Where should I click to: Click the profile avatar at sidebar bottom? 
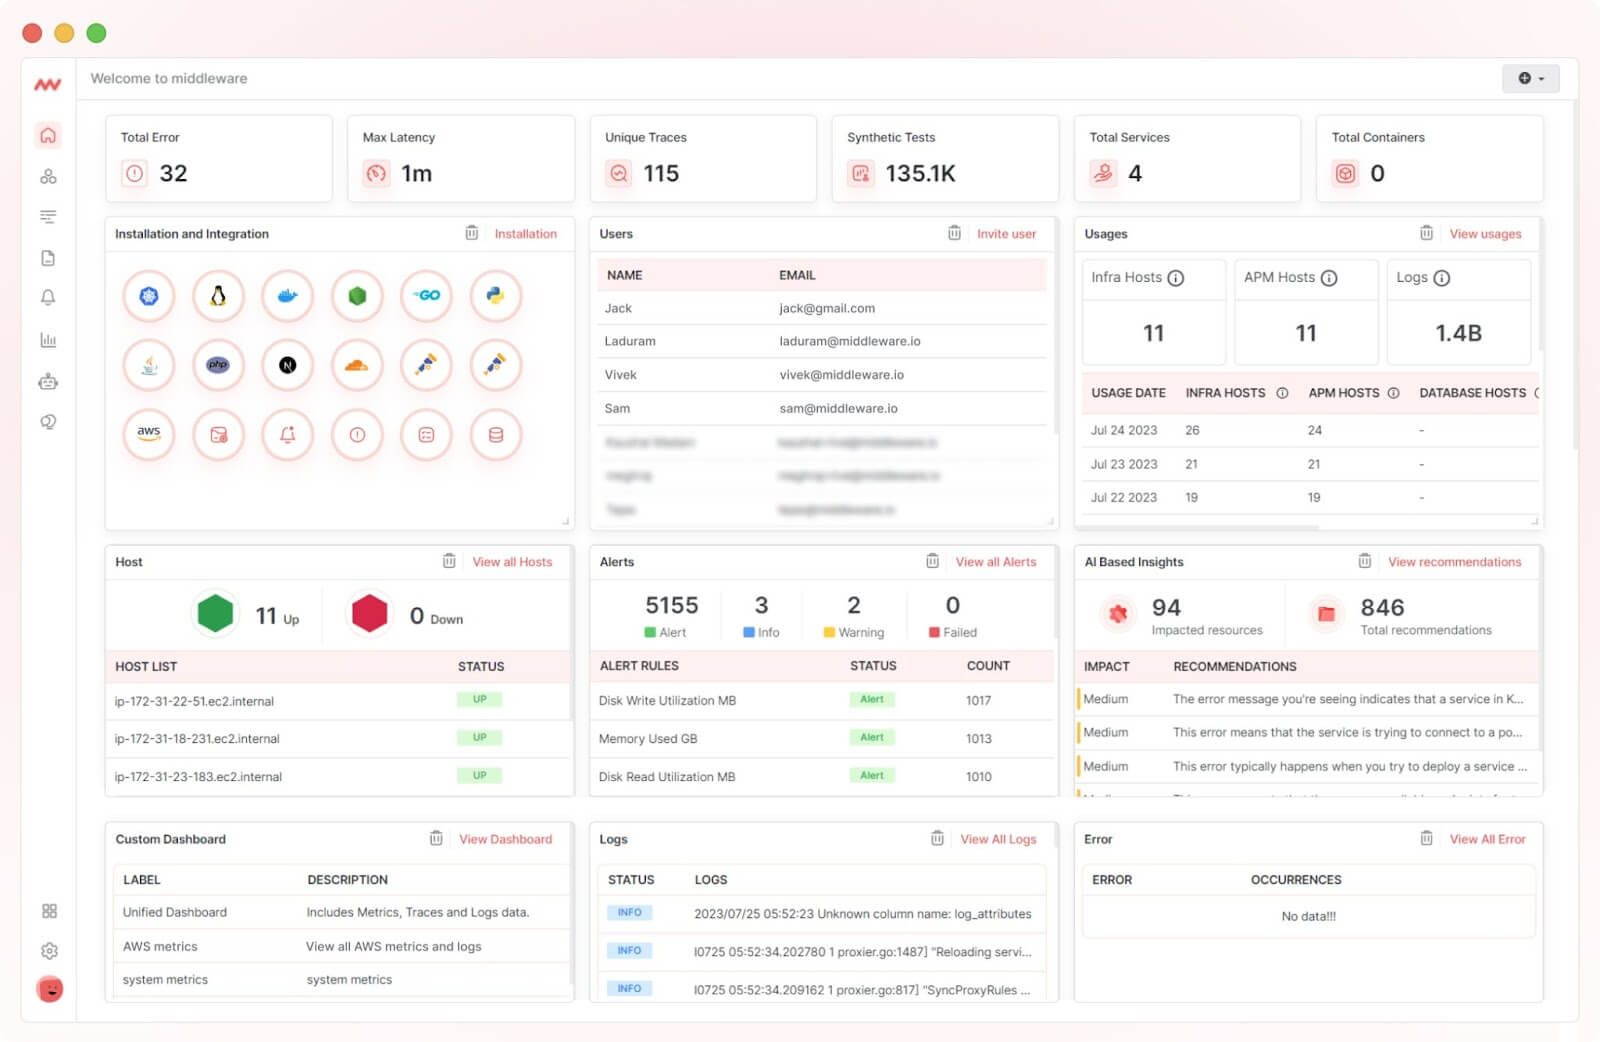[48, 989]
